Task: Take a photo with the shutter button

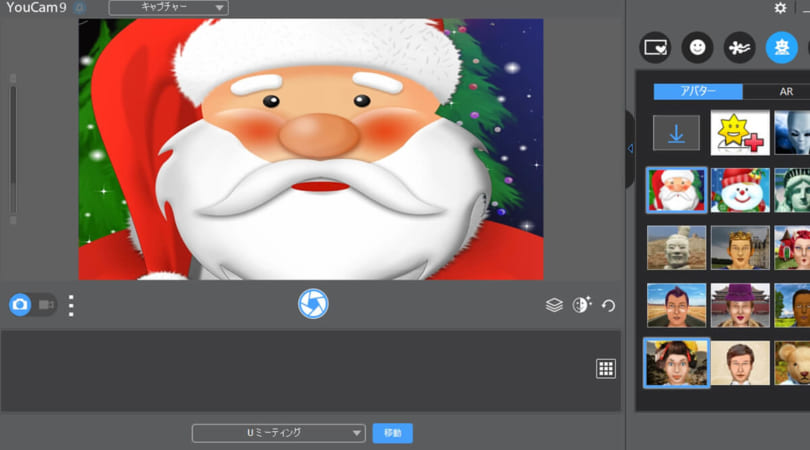Action: [313, 304]
